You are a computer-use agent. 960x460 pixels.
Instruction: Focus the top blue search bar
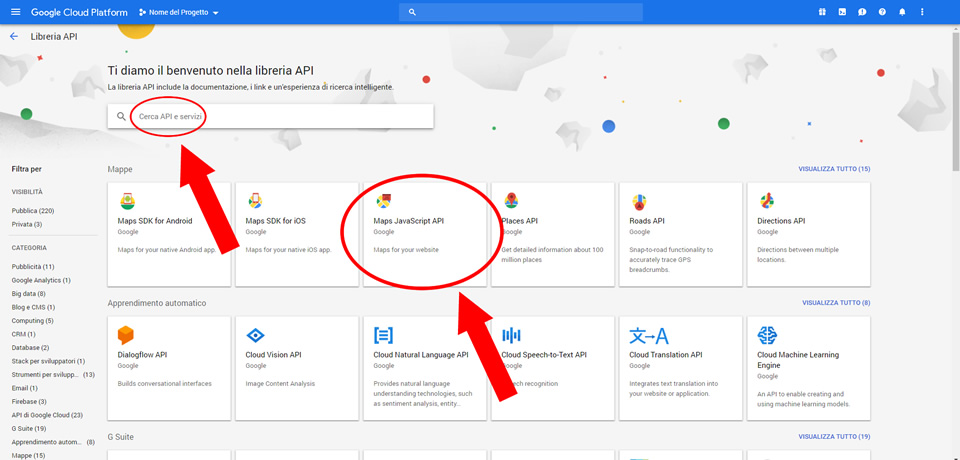(520, 12)
